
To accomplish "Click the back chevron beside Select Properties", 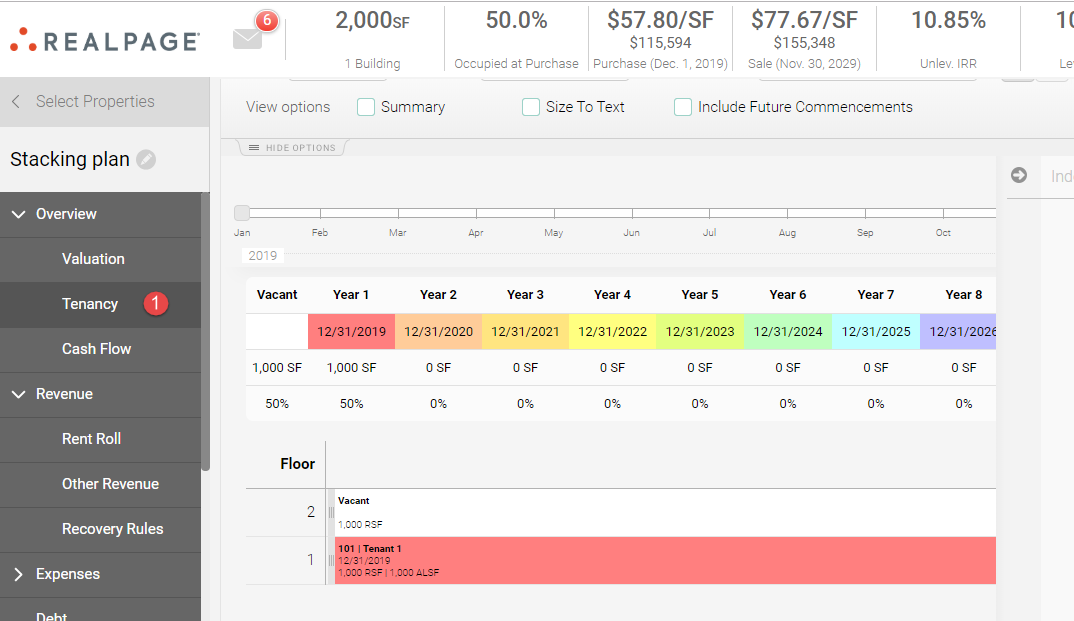I will click(15, 101).
